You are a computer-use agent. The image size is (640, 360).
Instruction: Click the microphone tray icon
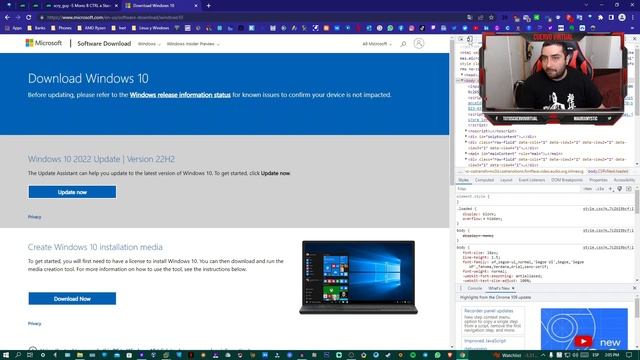[551, 355]
